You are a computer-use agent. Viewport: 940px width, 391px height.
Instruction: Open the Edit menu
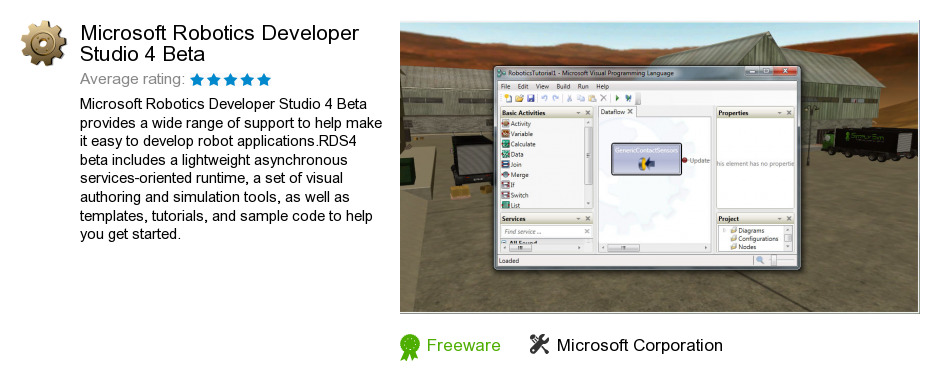(523, 86)
